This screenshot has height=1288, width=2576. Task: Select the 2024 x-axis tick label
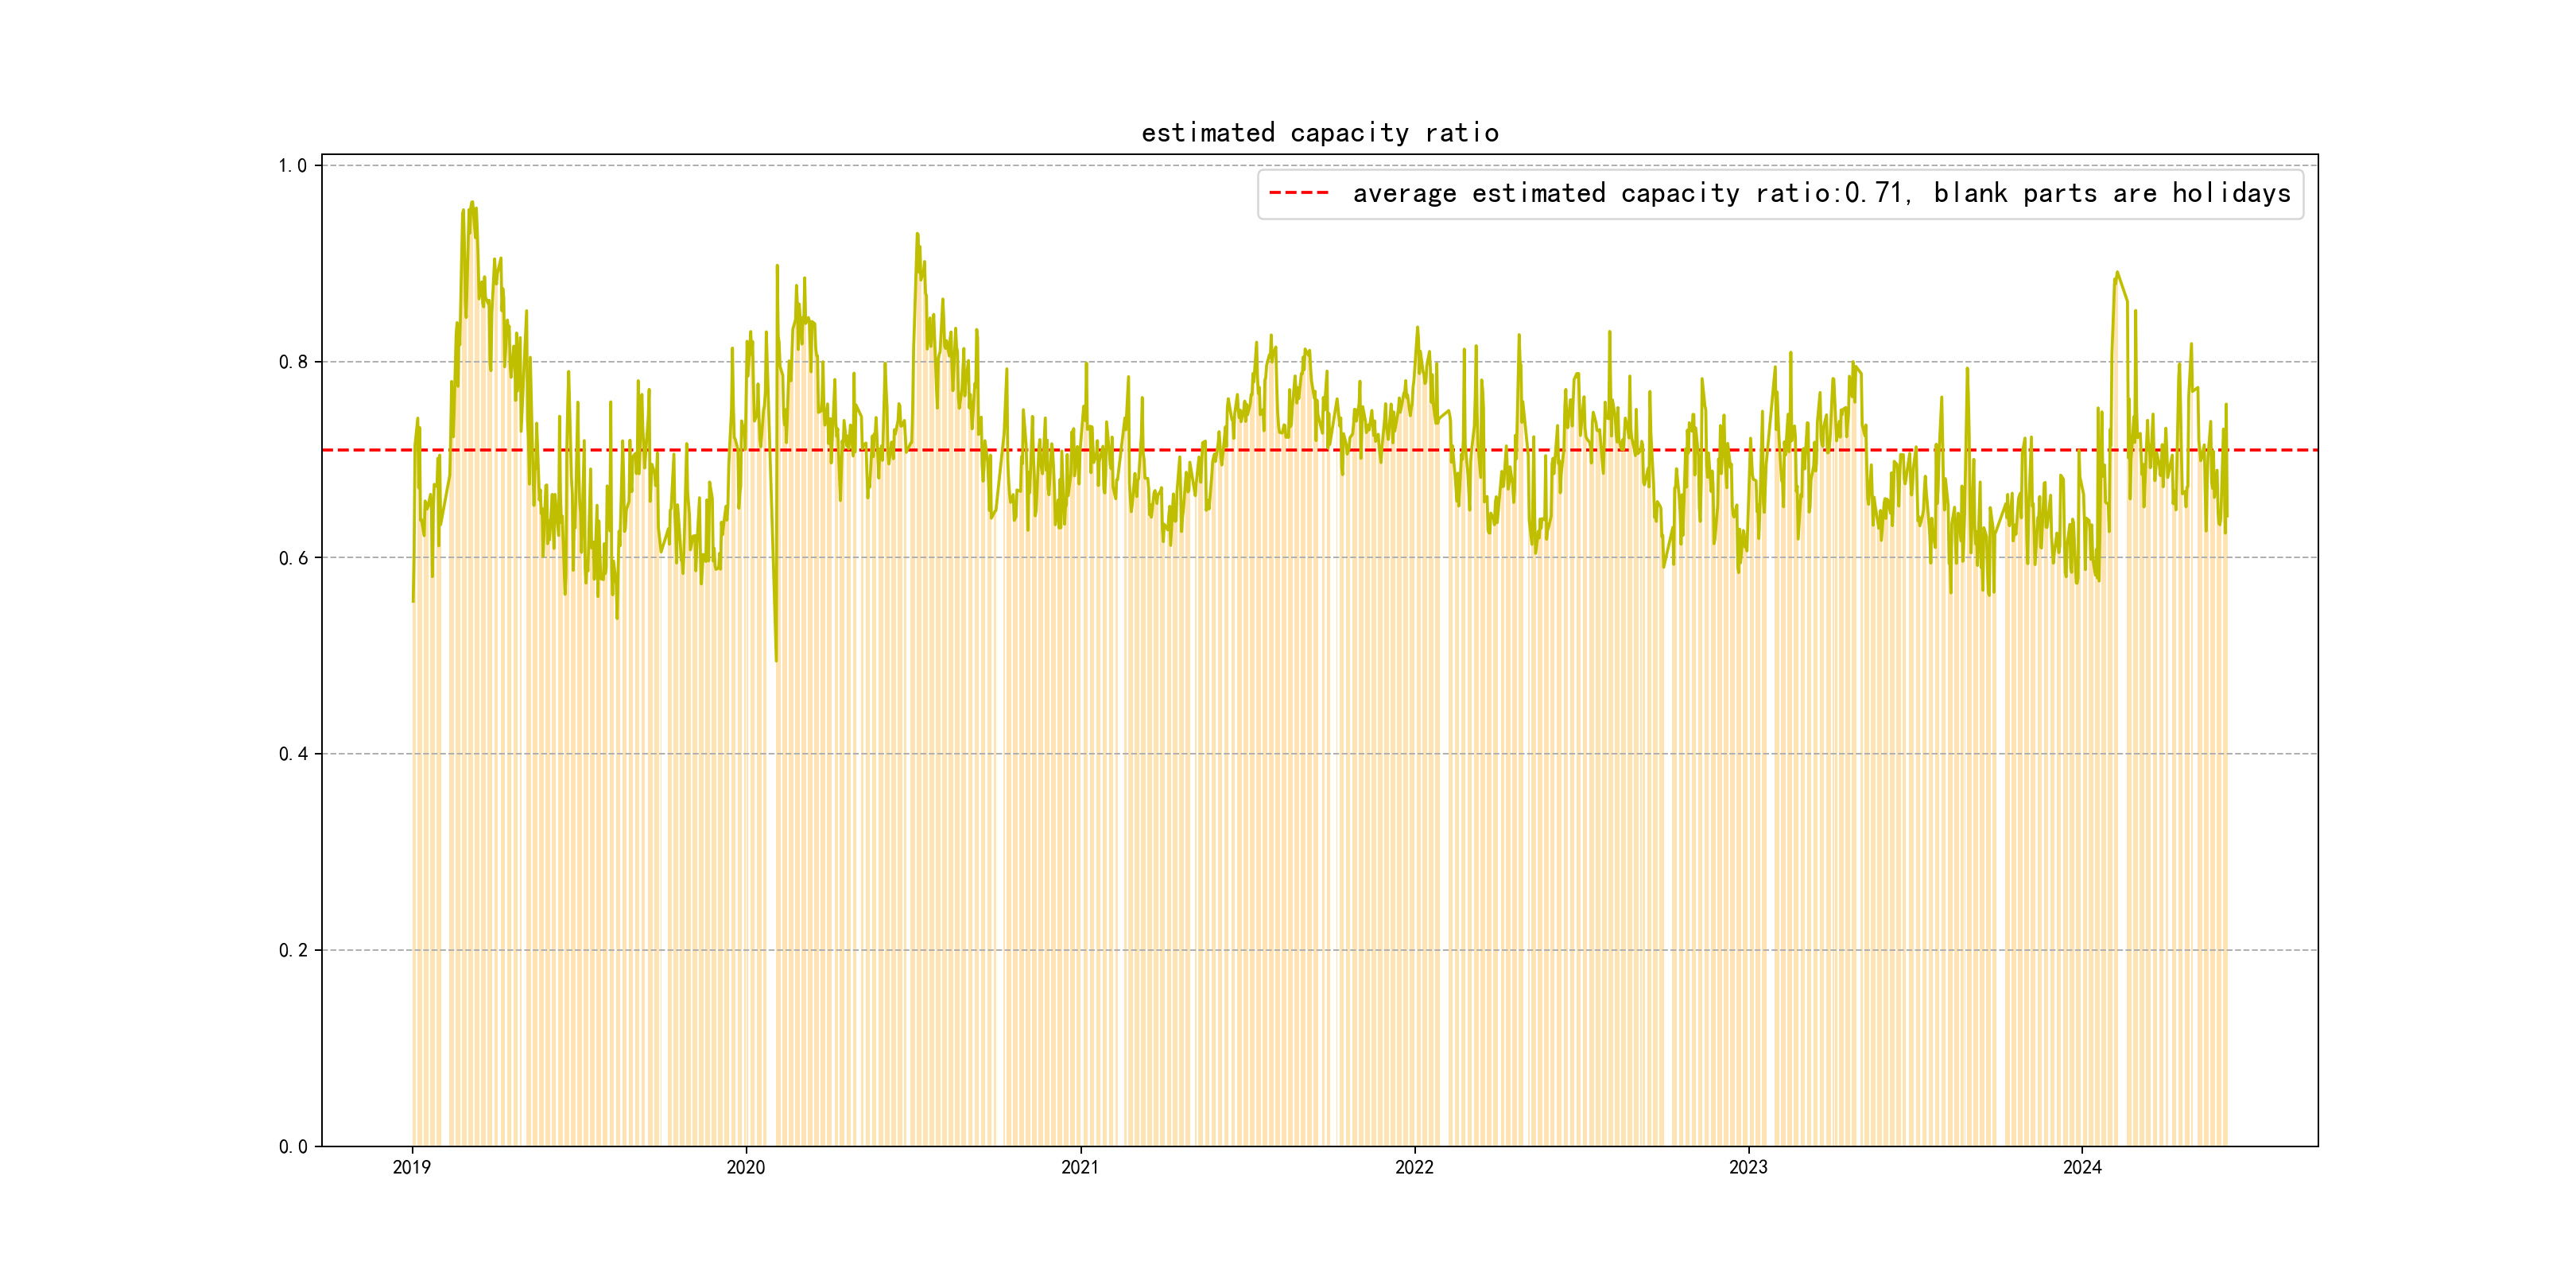pyautogui.click(x=2082, y=1167)
